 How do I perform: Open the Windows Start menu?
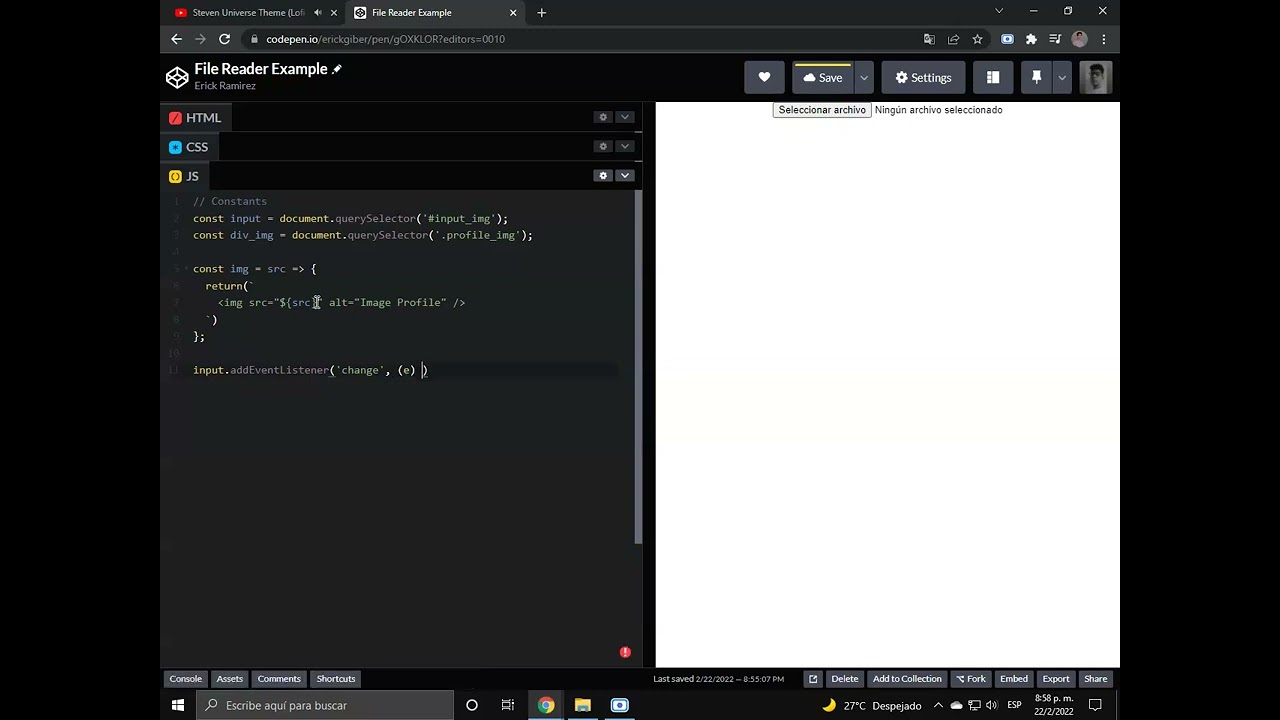click(x=178, y=705)
